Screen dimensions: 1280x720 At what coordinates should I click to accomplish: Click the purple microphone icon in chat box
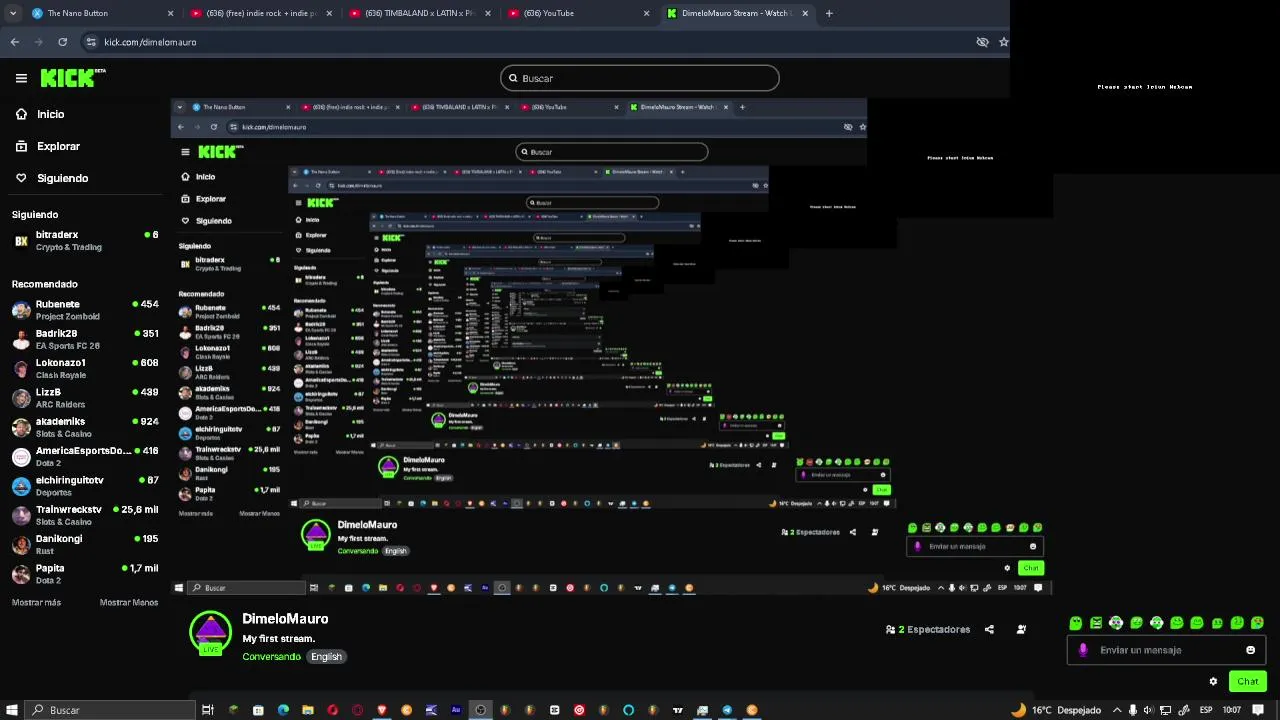click(1083, 650)
